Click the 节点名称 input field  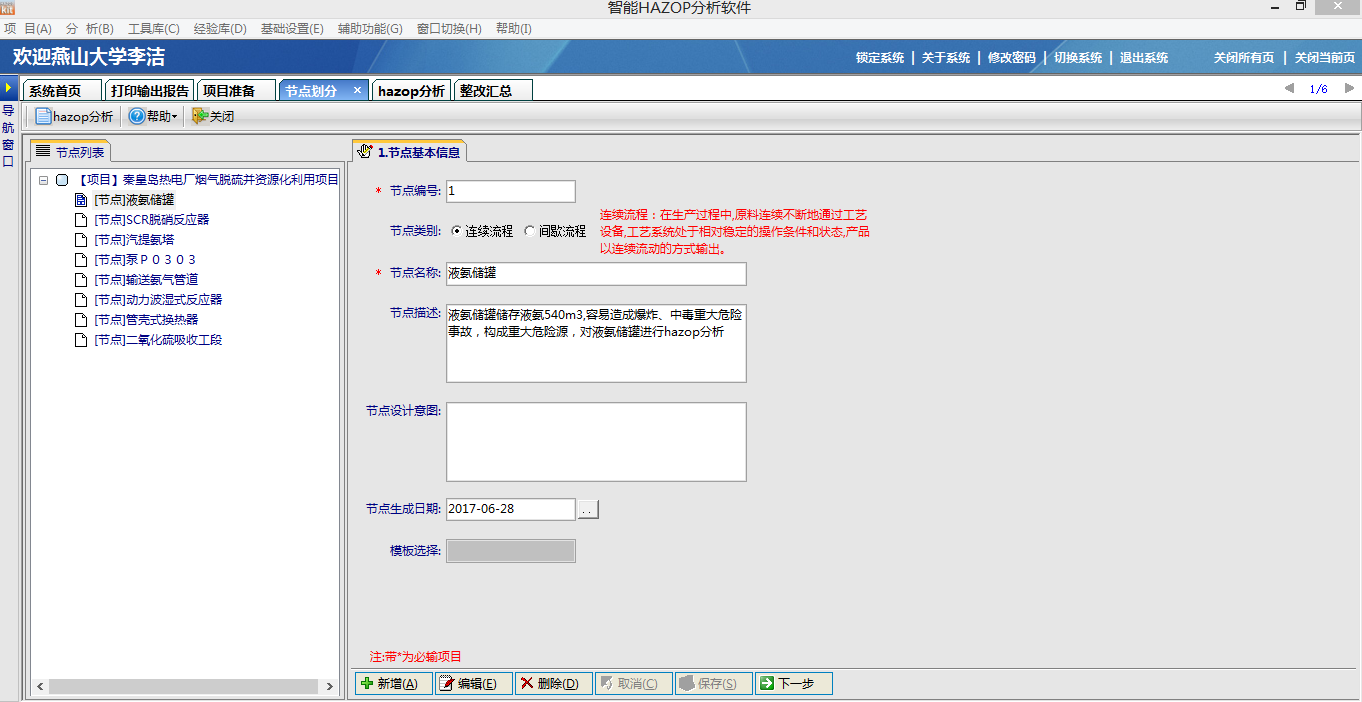click(596, 273)
